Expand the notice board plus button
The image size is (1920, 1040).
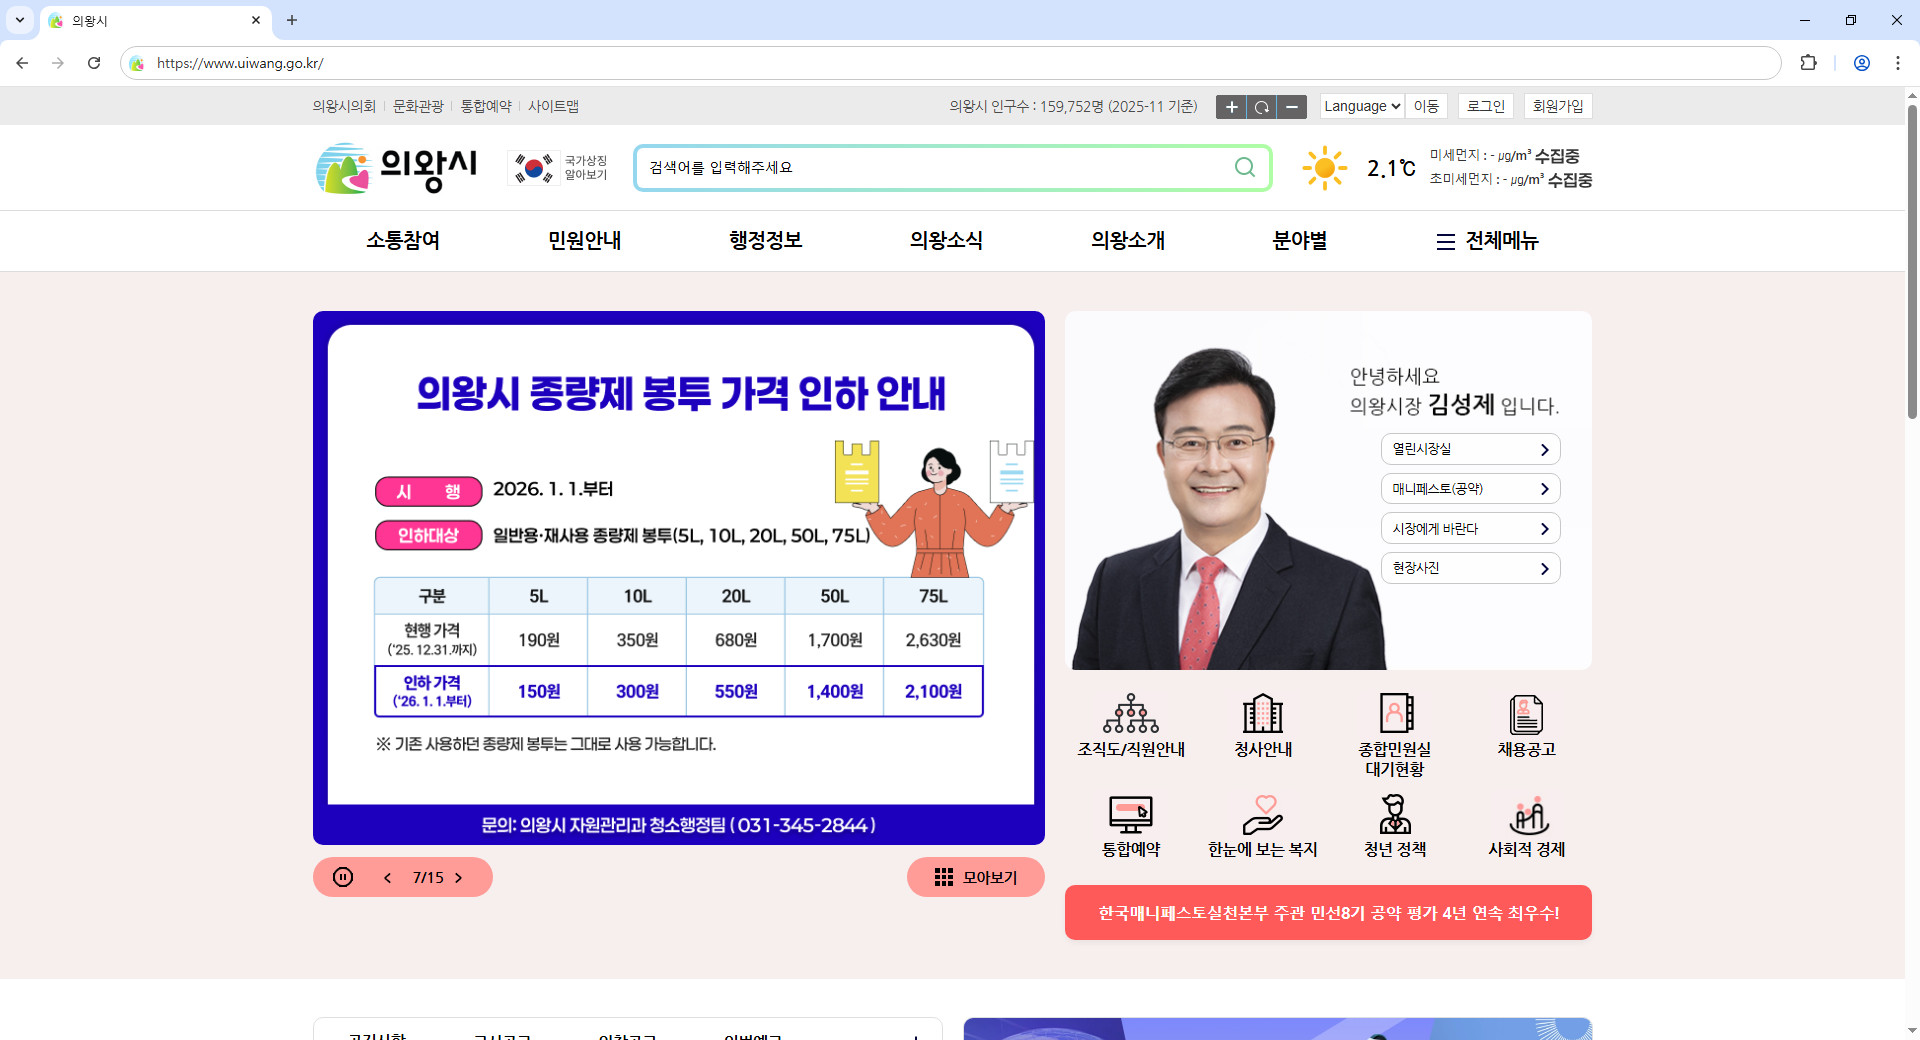click(x=916, y=1035)
